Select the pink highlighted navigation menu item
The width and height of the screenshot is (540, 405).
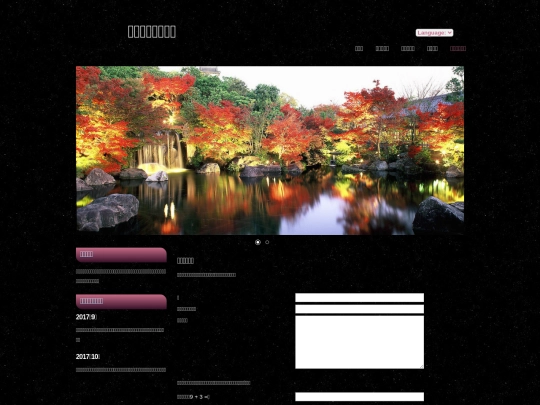click(x=458, y=49)
